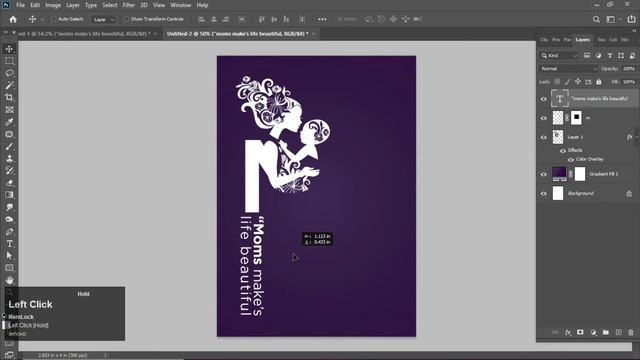Click the Background layer lock icon
The width and height of the screenshot is (640, 360).
(629, 193)
